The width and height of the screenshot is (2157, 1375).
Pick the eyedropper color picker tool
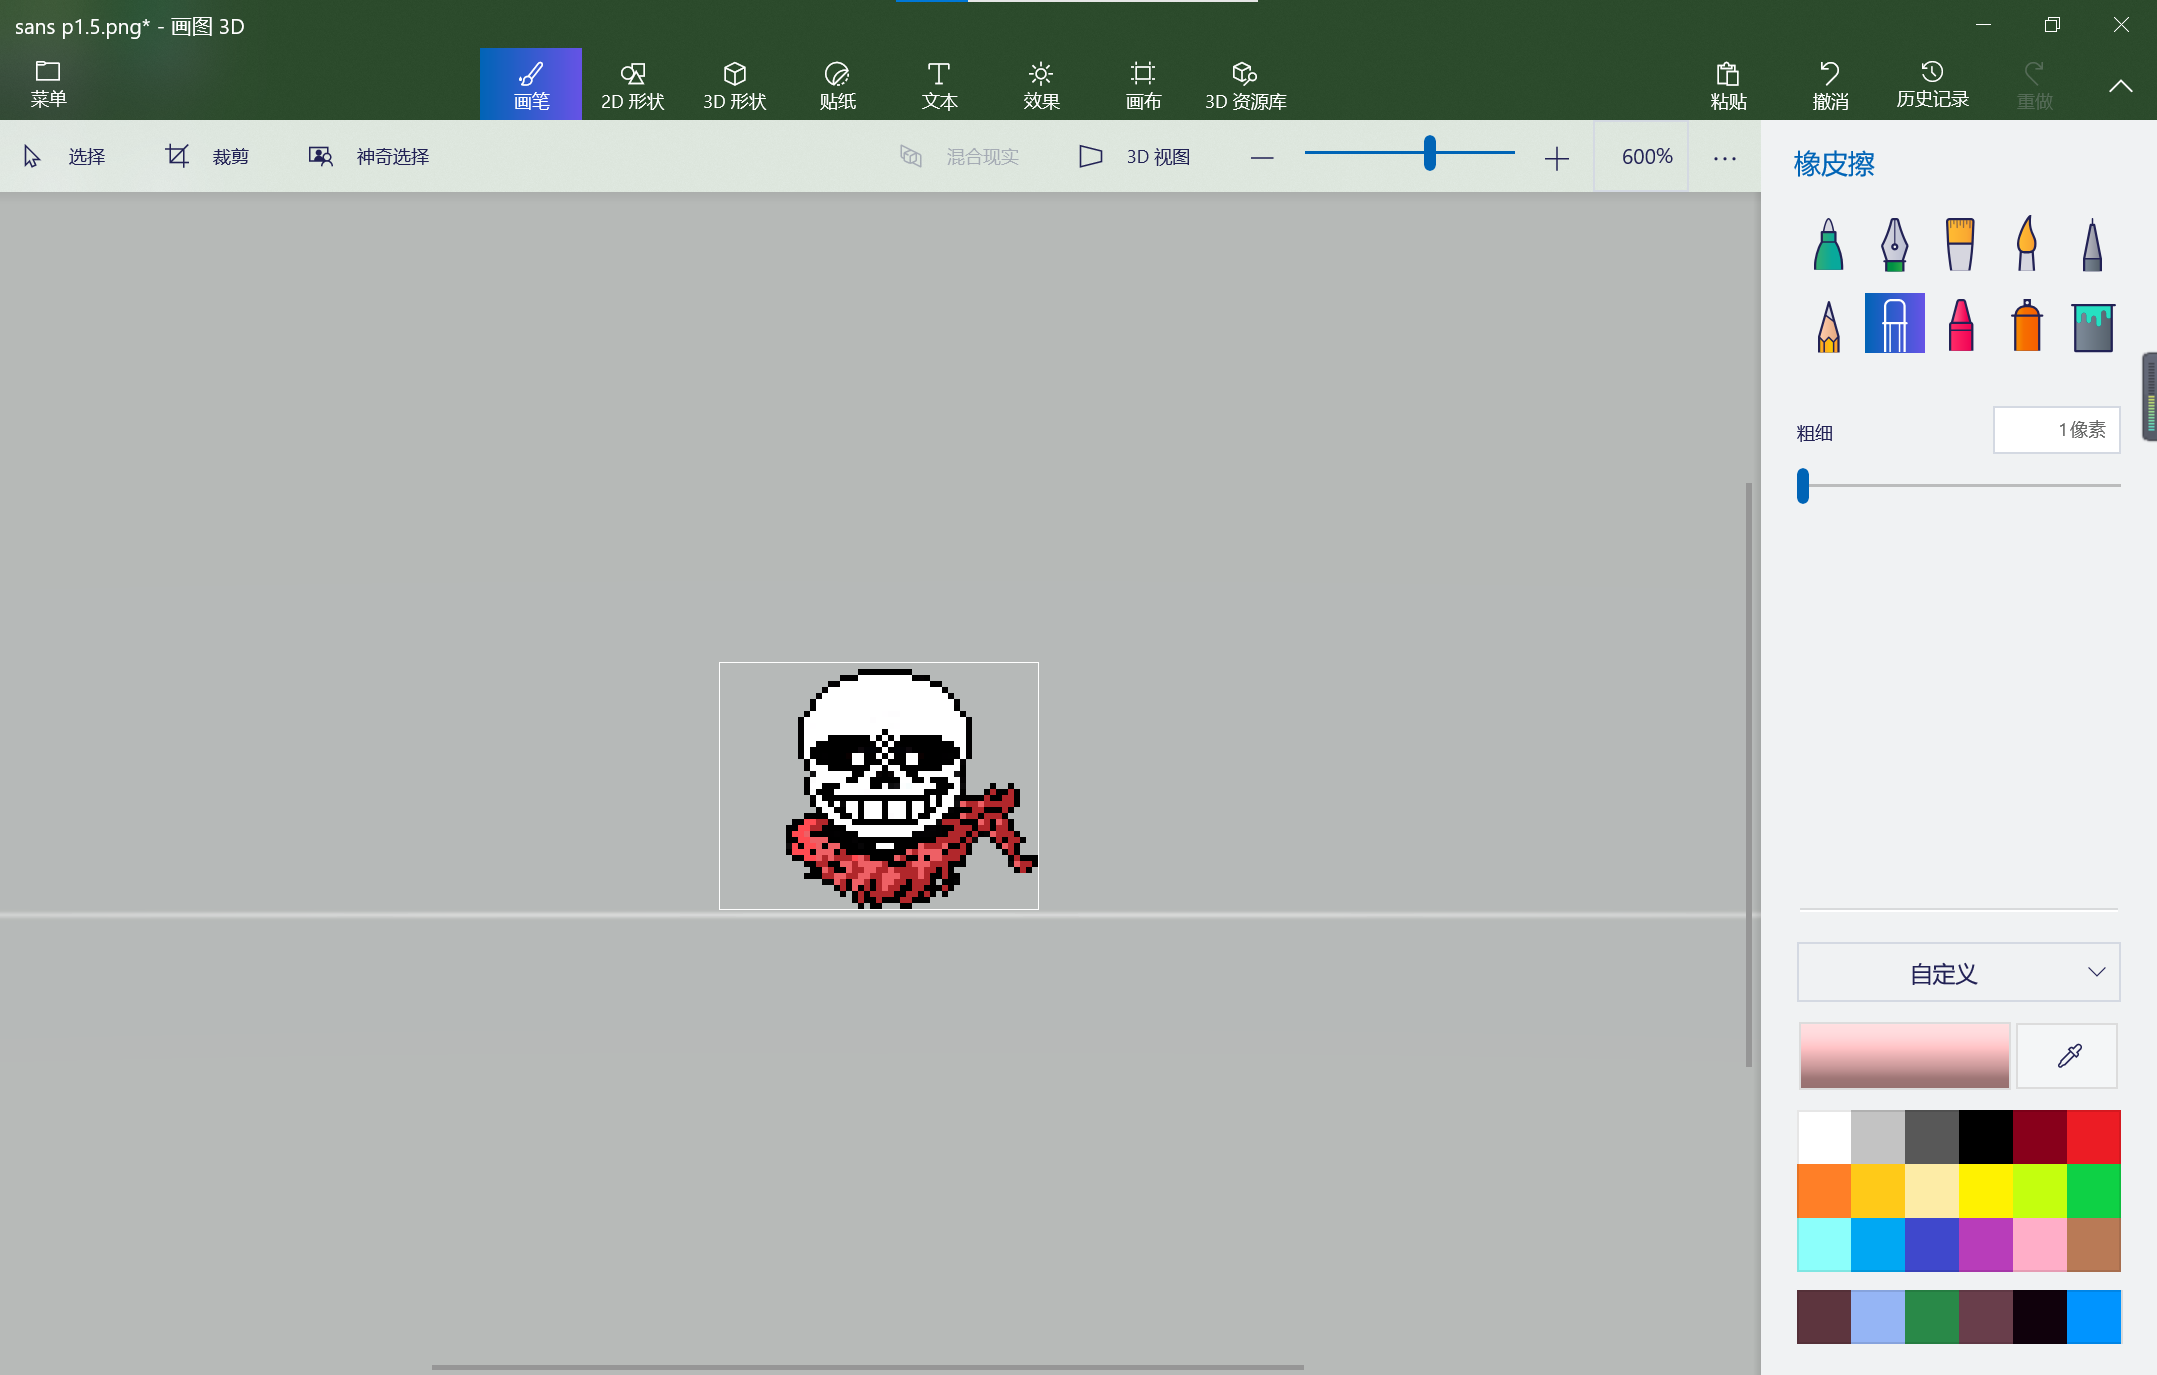[2067, 1055]
